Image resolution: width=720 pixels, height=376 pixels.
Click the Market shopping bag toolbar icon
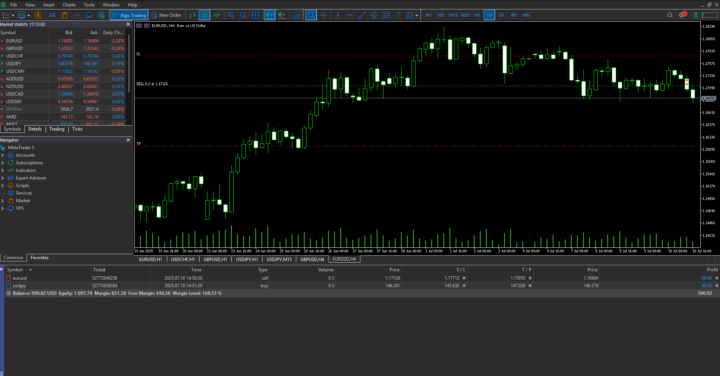pyautogui.click(x=65, y=15)
